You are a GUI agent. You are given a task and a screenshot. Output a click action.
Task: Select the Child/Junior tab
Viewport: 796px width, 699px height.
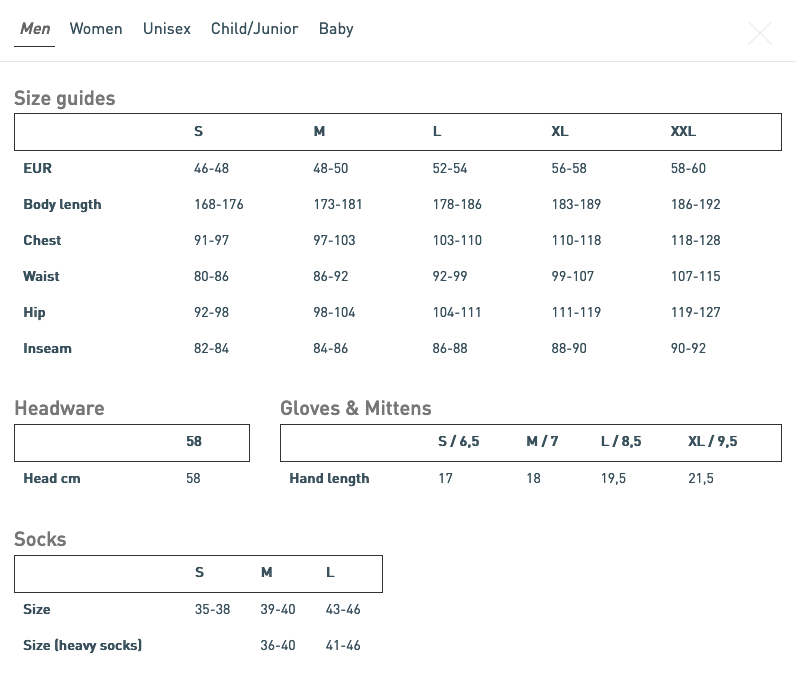click(x=254, y=29)
